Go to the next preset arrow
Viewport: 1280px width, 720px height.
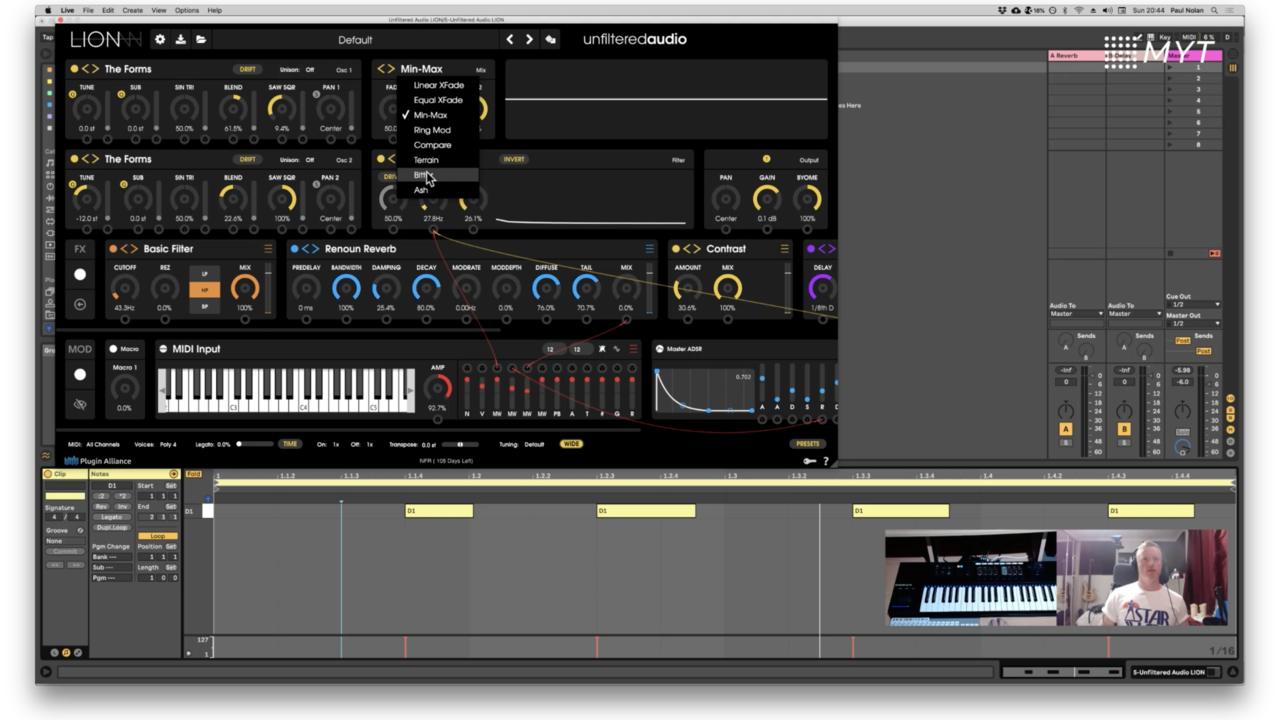click(x=530, y=40)
